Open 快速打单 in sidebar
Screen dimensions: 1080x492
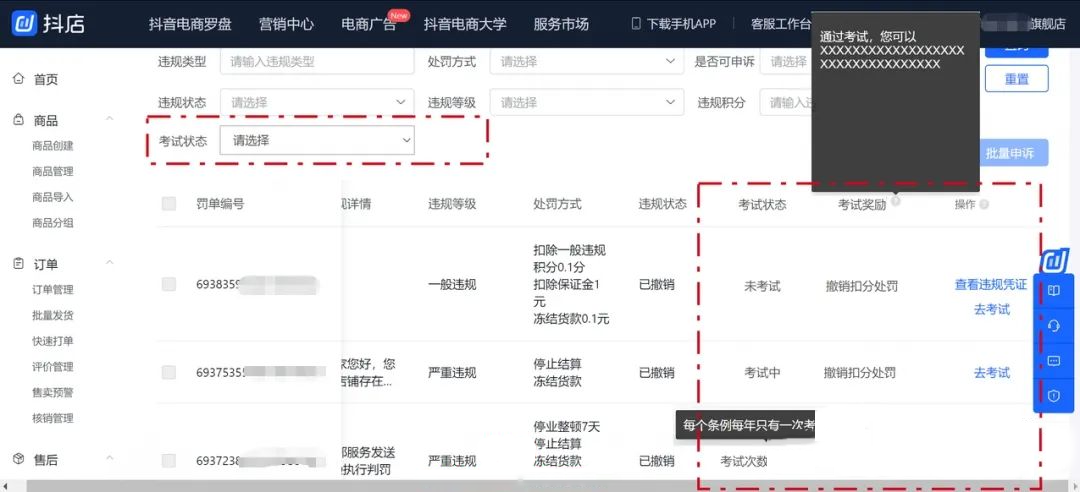(x=52, y=341)
